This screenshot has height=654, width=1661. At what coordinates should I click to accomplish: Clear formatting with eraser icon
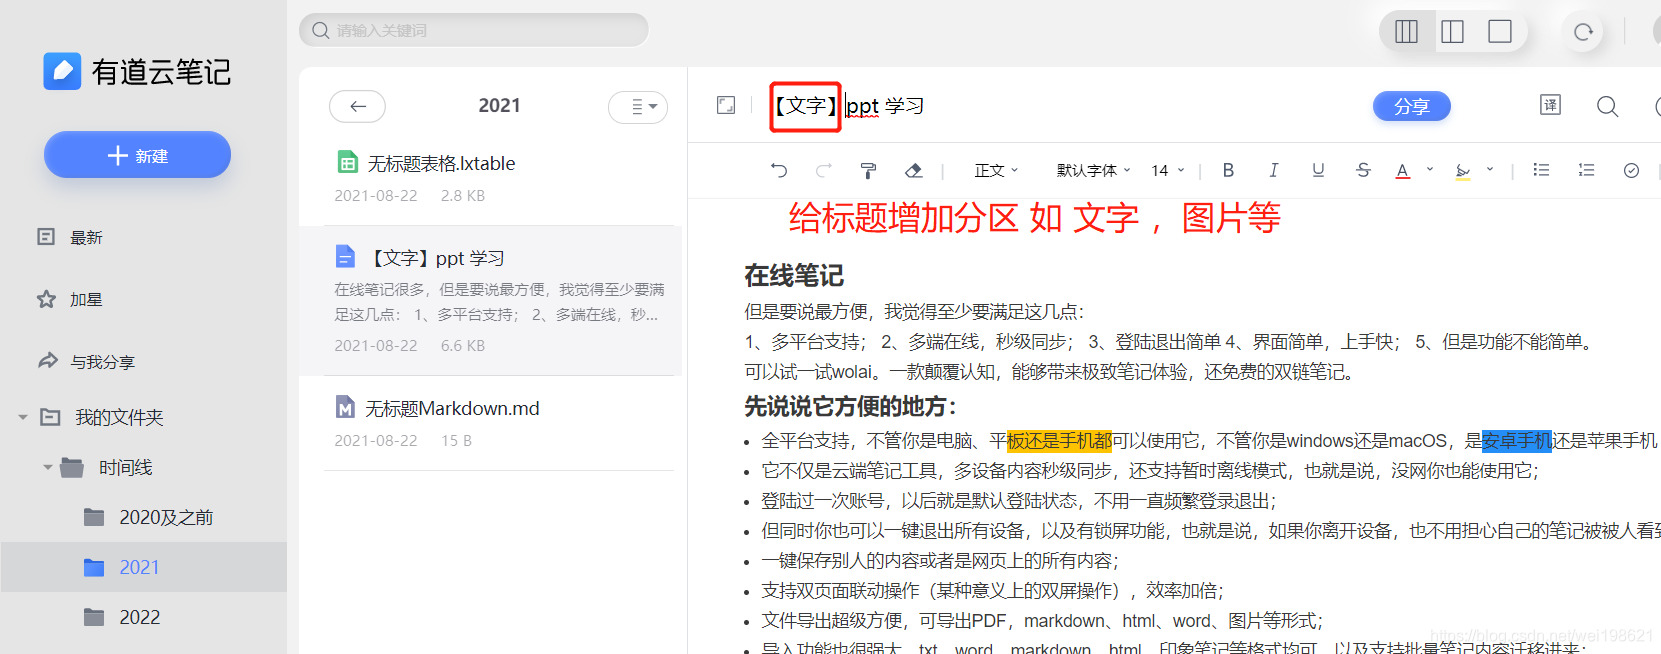[913, 170]
